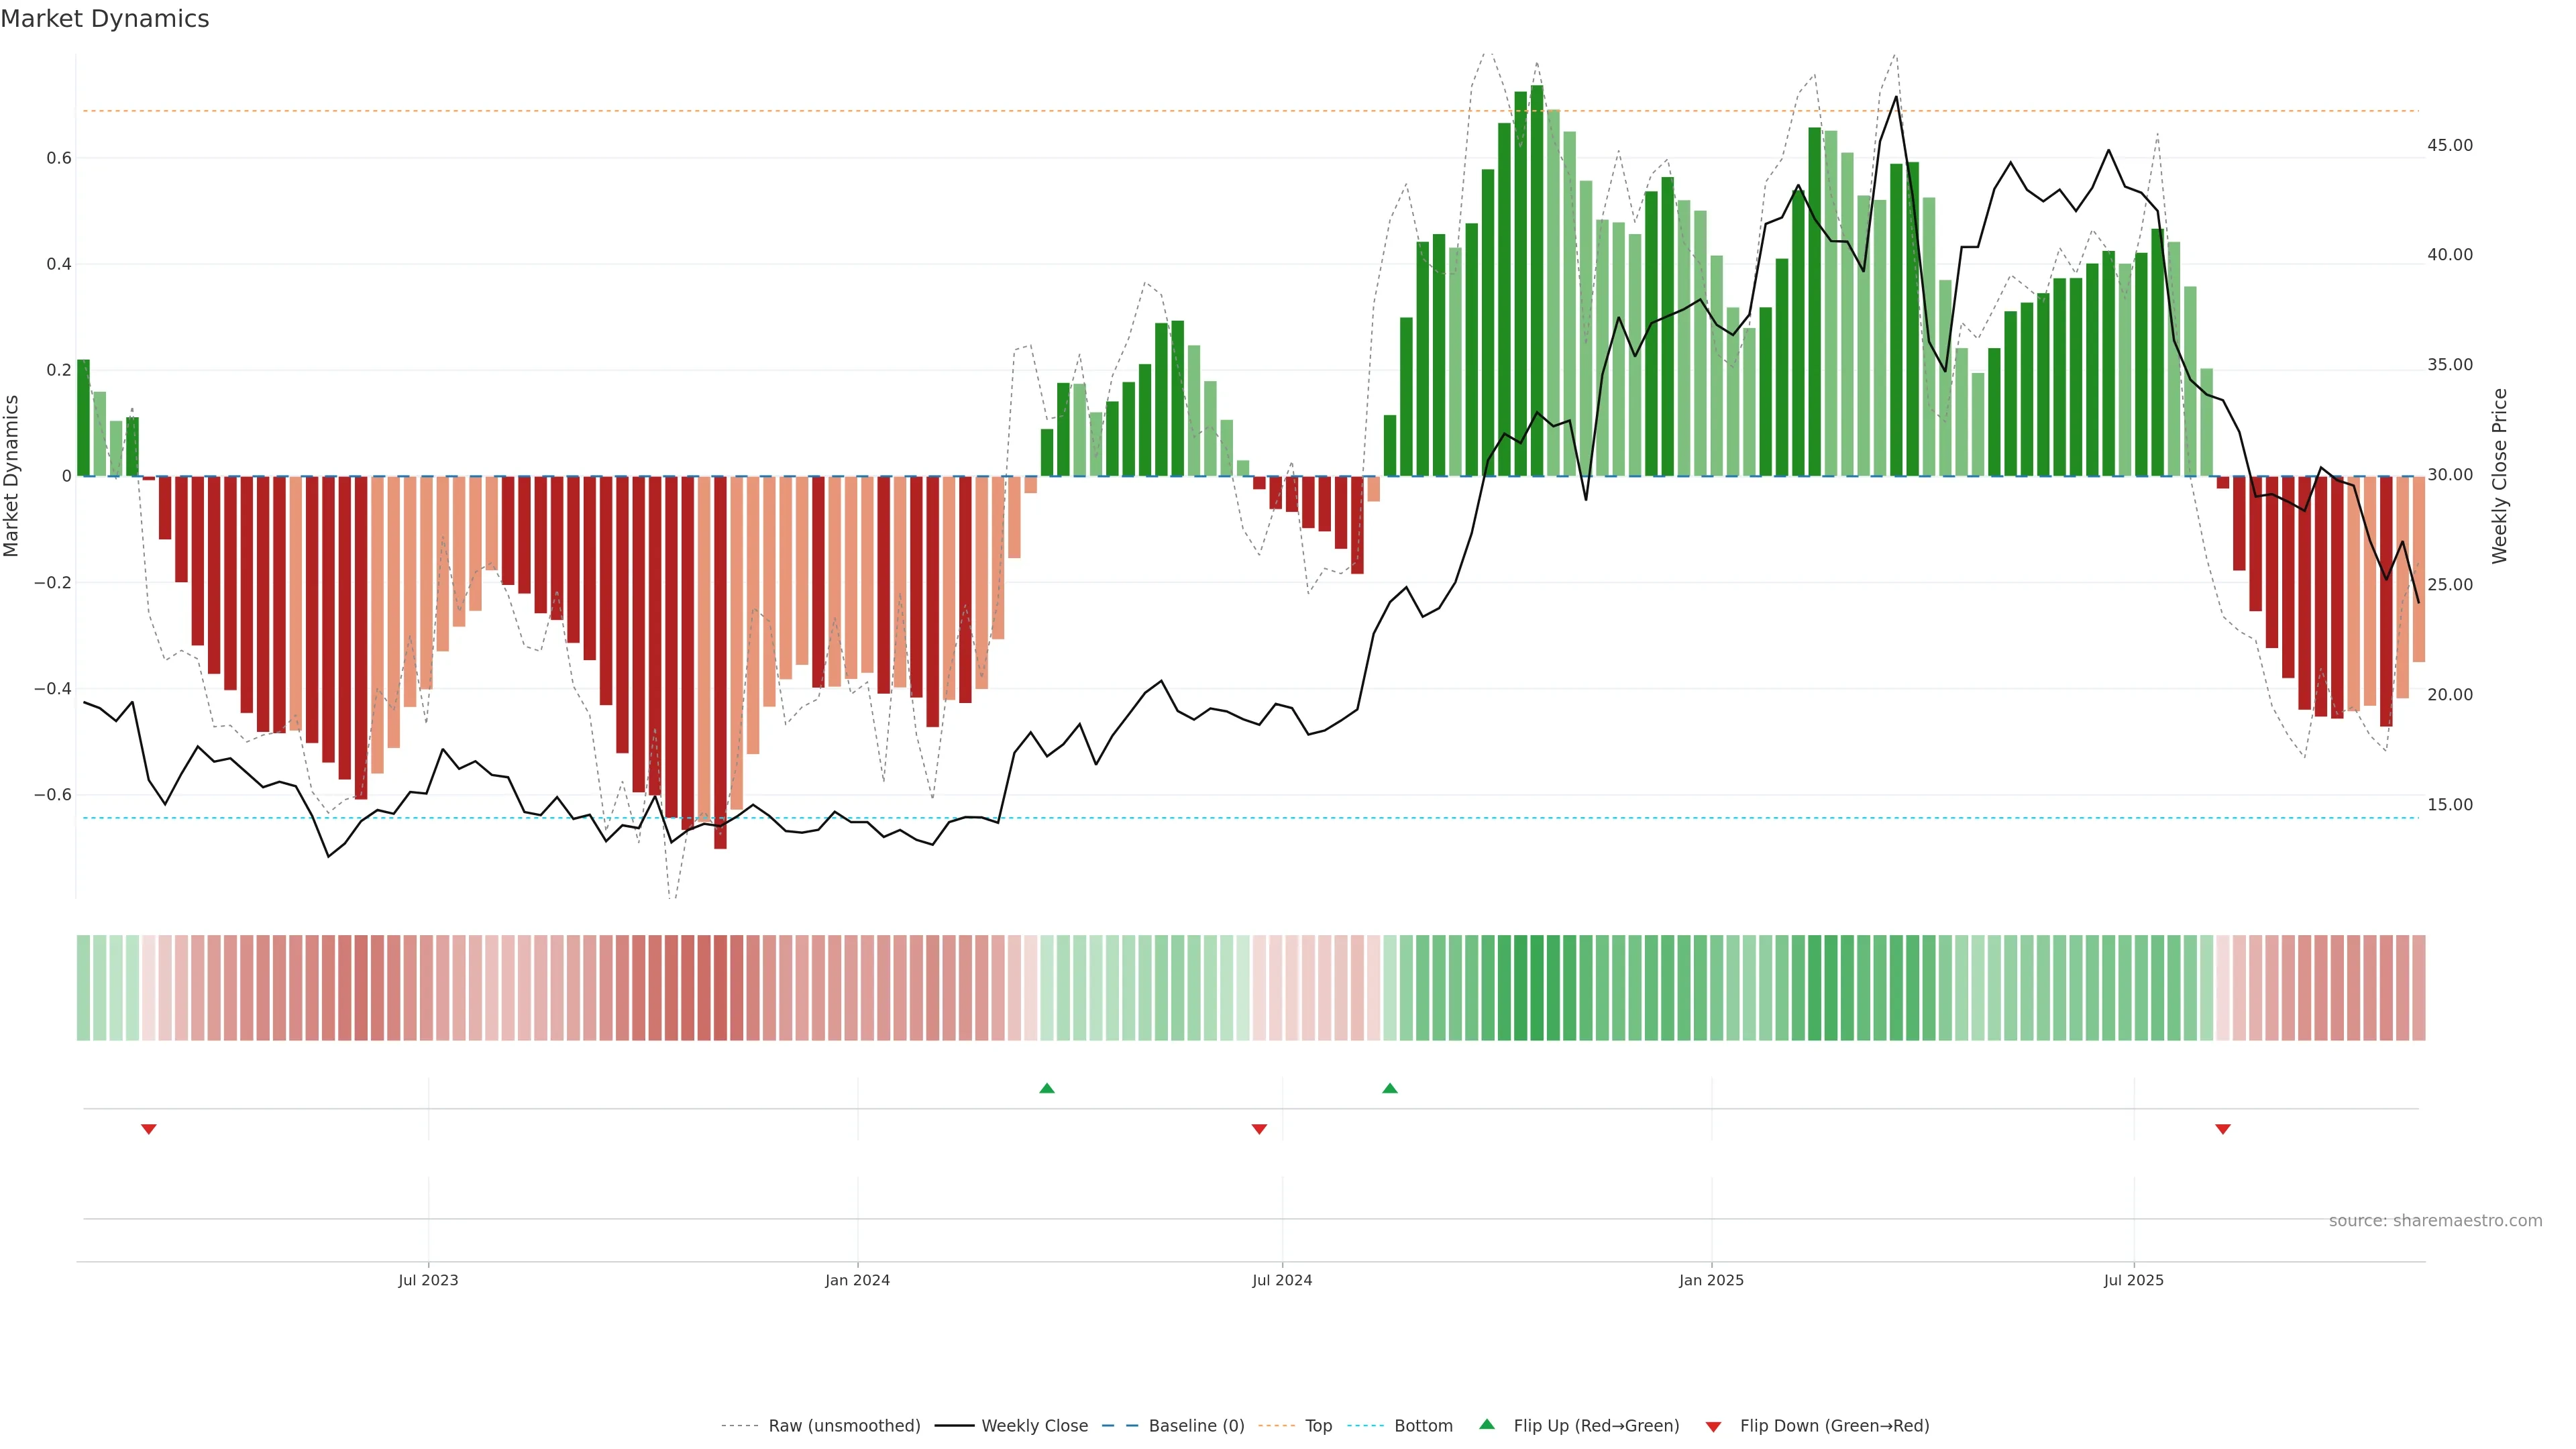The image size is (2576, 1449).
Task: Click the Jul 2023 axis label
Action: 428,1280
